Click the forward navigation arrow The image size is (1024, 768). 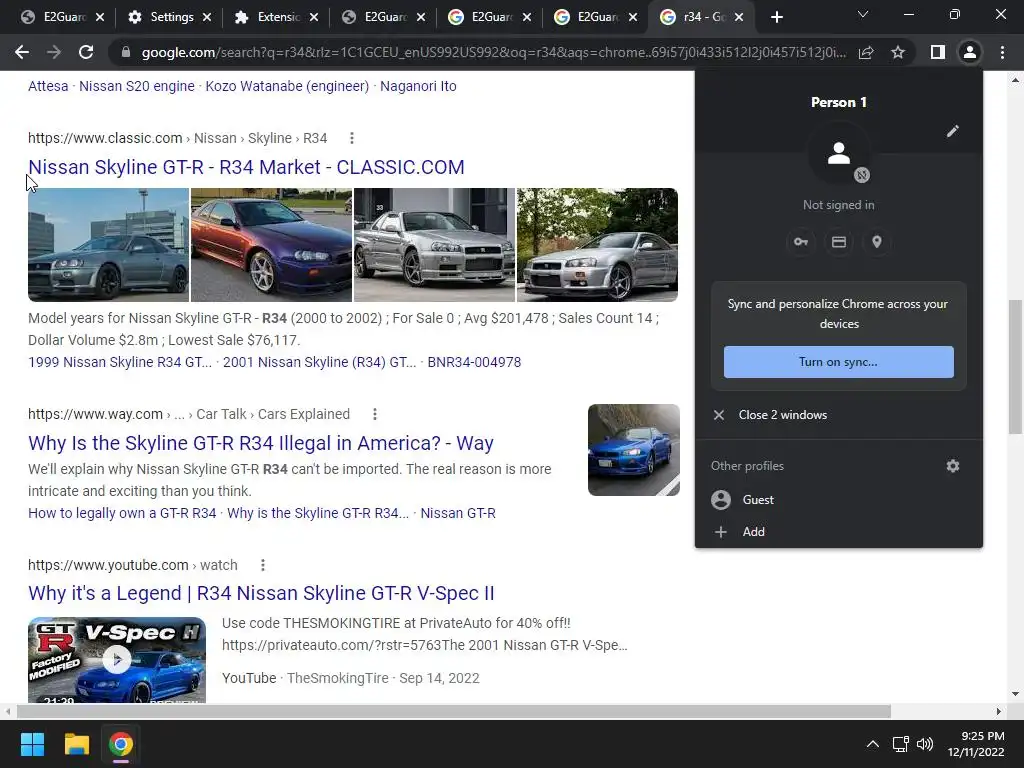point(54,52)
